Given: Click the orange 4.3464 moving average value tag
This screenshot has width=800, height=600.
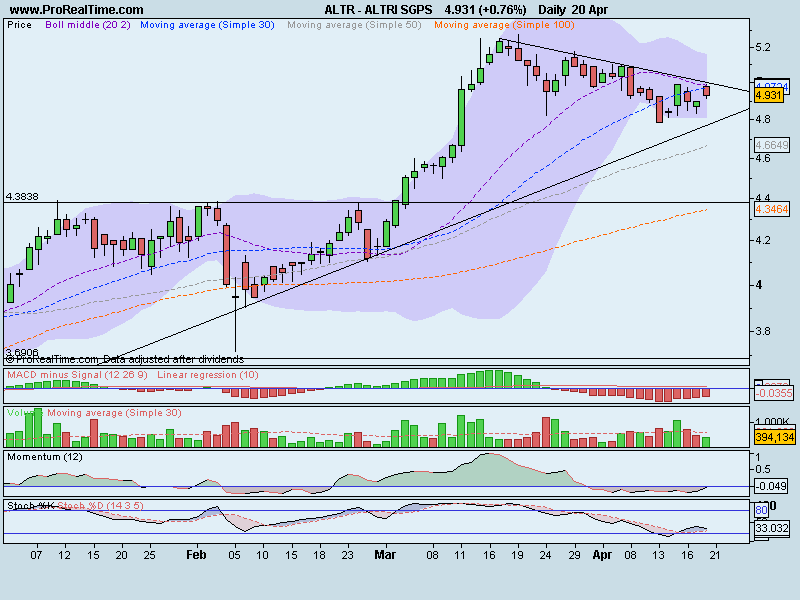Looking at the screenshot, I should [772, 209].
